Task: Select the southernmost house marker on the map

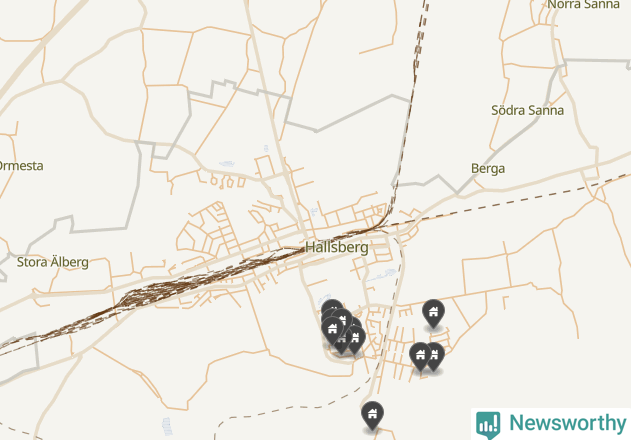Action: click(x=372, y=415)
